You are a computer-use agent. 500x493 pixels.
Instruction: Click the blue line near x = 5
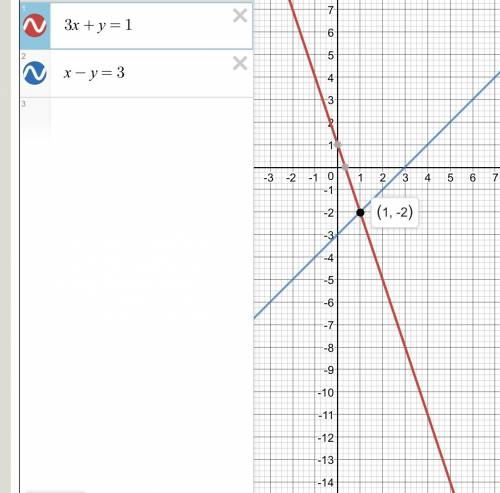pos(450,122)
